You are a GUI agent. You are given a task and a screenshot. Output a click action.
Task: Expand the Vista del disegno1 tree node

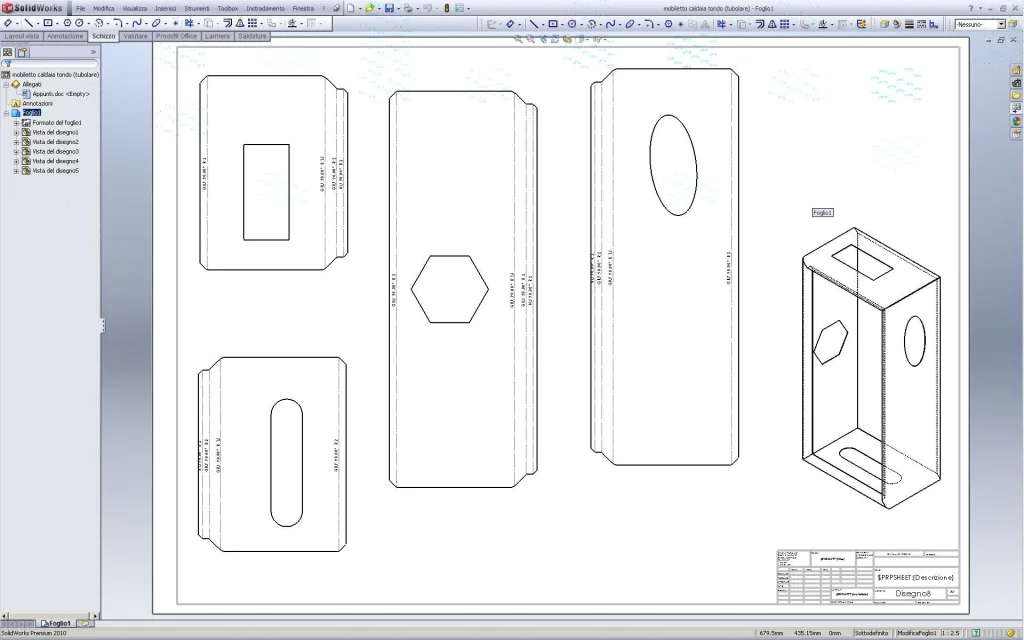point(16,133)
